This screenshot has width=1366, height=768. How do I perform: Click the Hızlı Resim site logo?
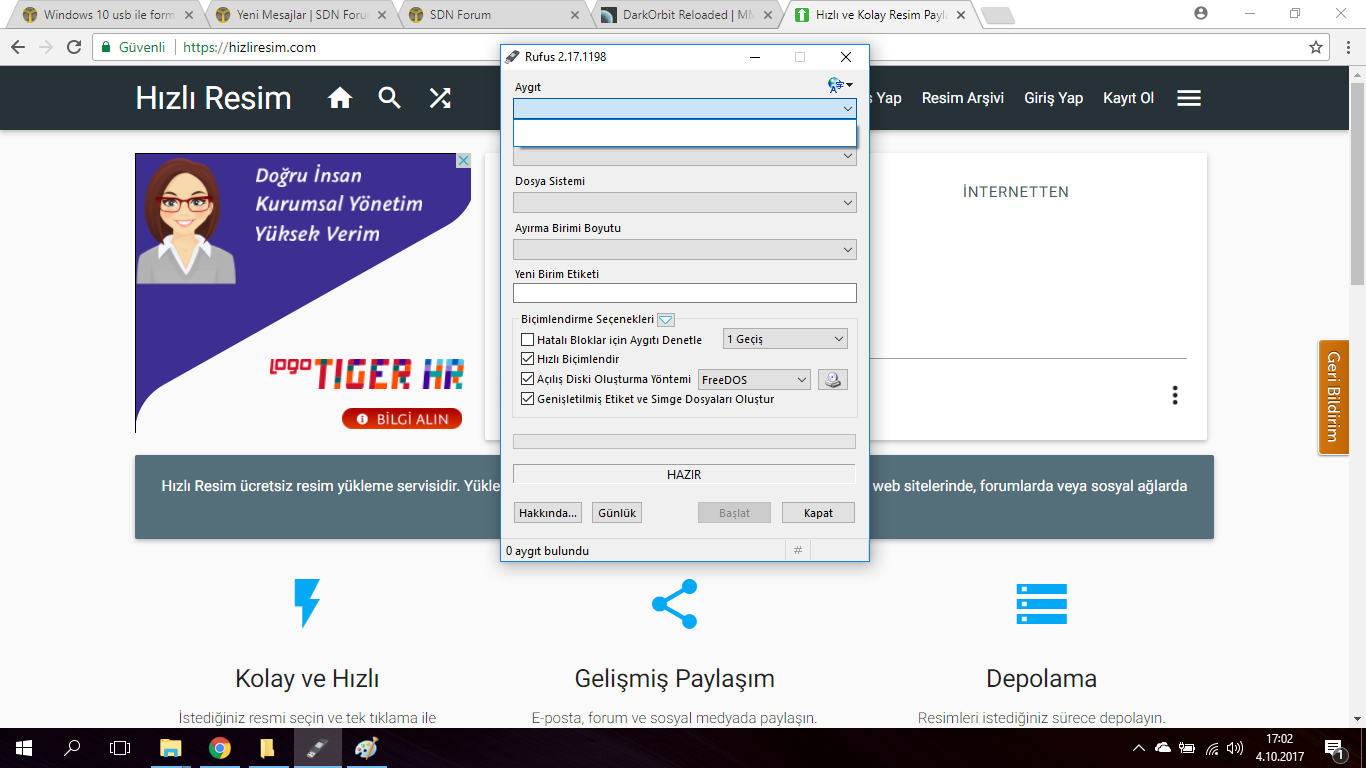214,98
